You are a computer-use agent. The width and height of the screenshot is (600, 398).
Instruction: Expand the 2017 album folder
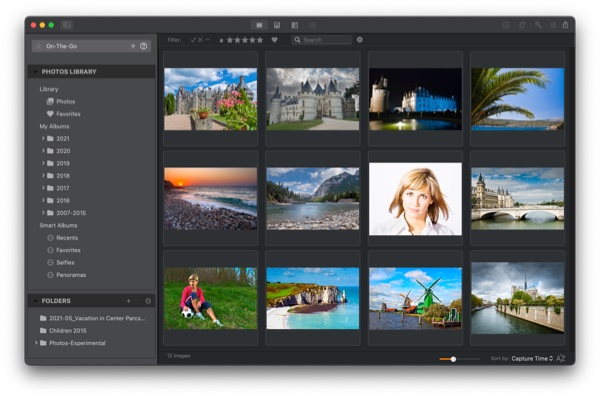click(43, 188)
